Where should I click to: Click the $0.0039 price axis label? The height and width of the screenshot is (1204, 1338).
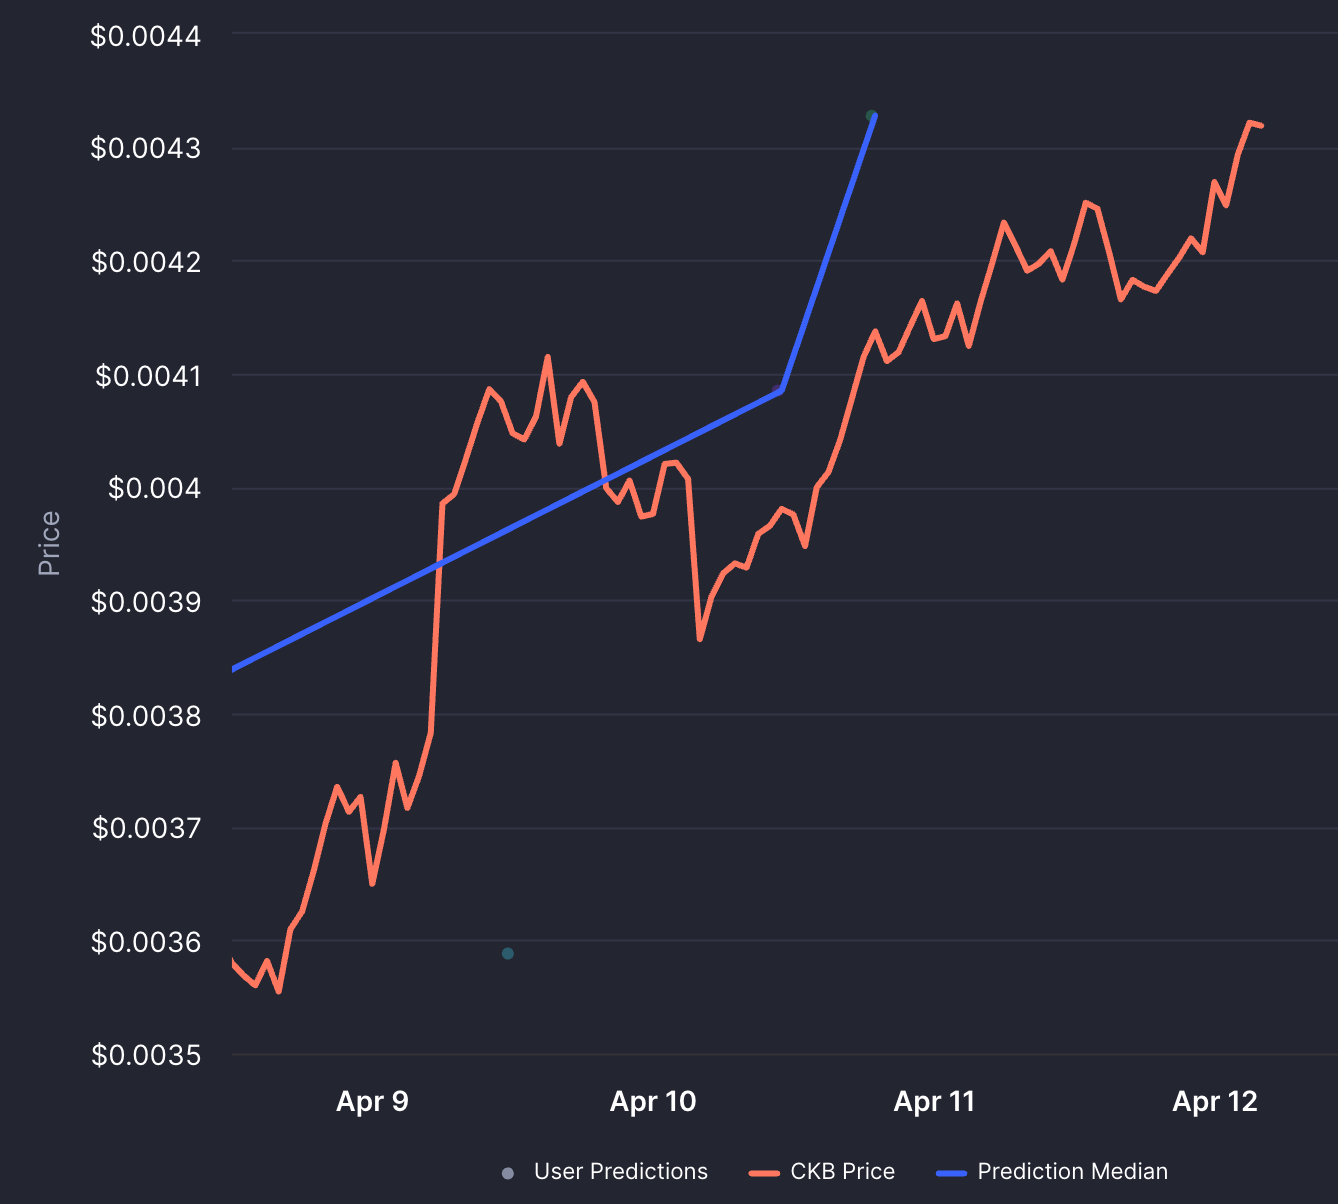(x=146, y=602)
